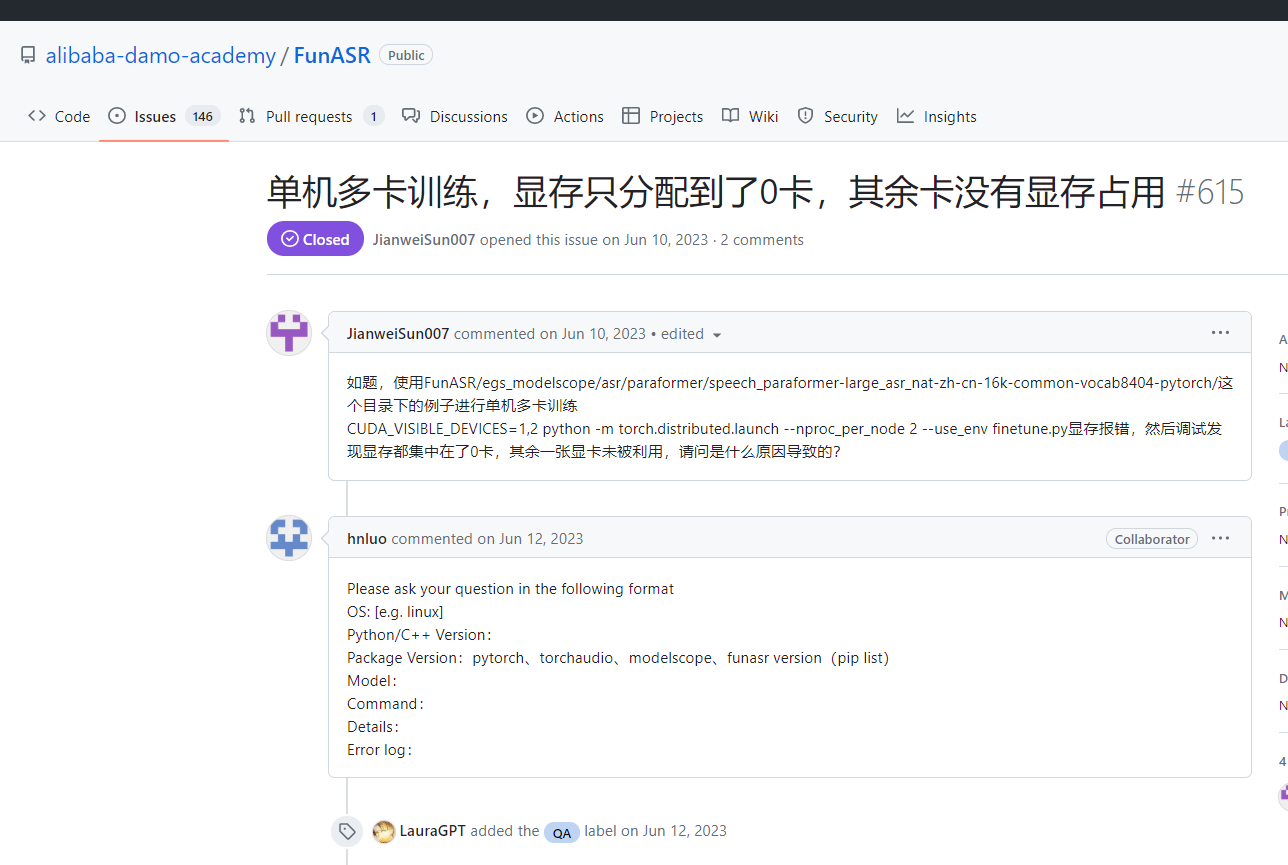Click the Issues counter badge showing 146
Viewport: 1288px width, 865px height.
(x=203, y=116)
